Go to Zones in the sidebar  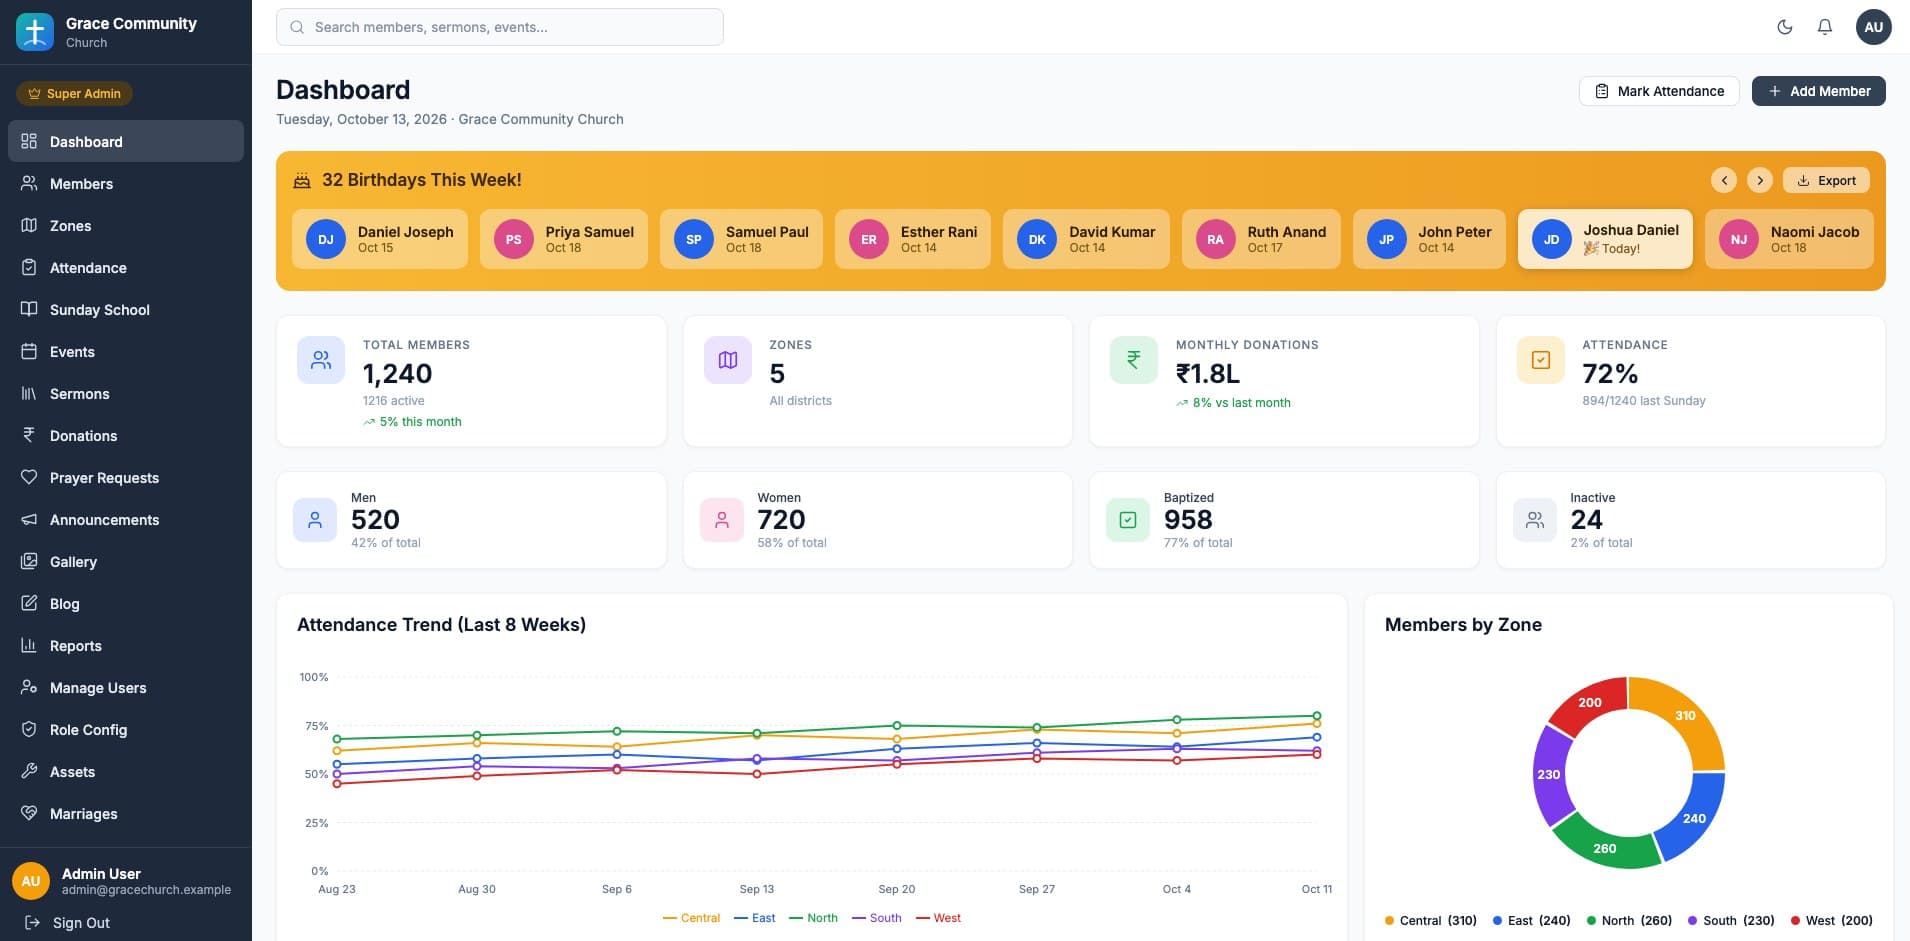point(126,226)
